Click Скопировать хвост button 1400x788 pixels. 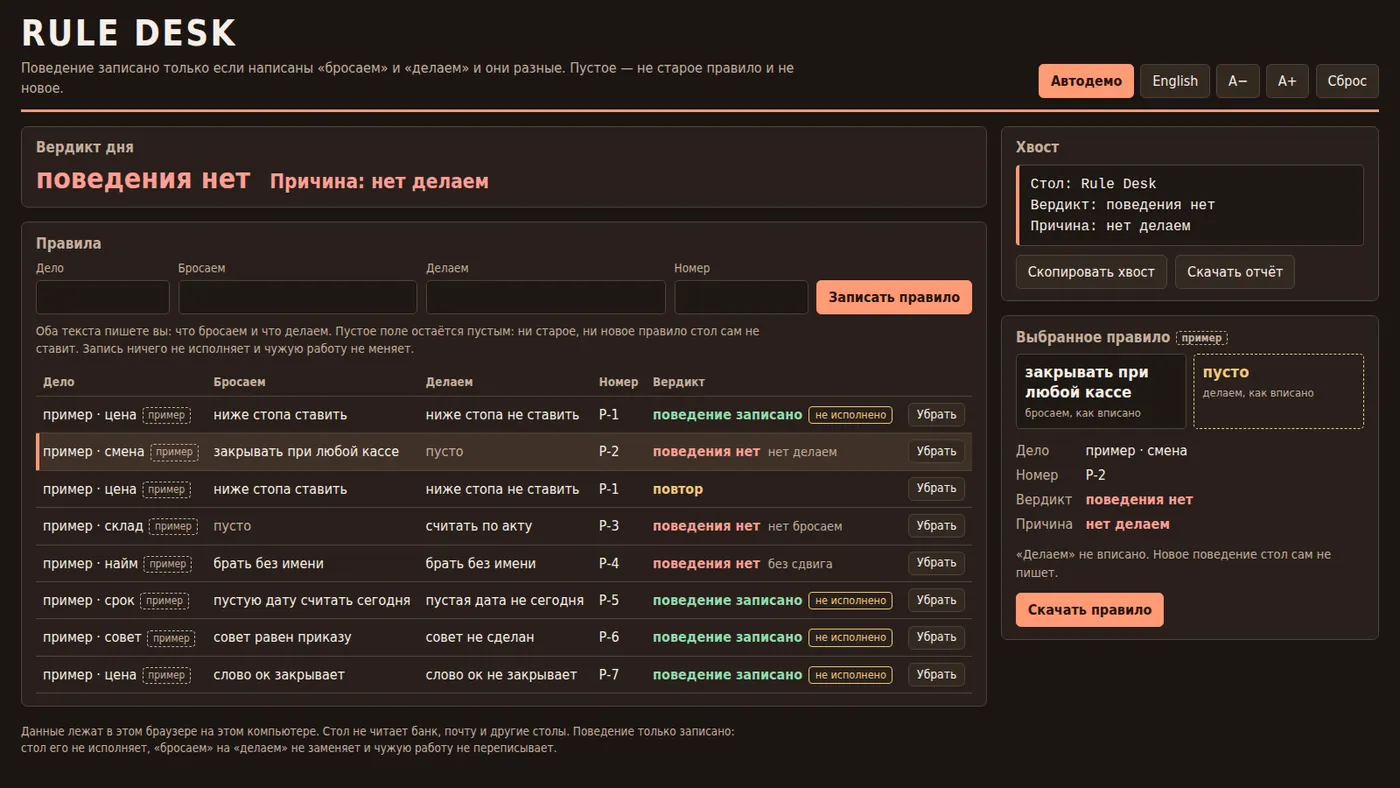click(1091, 272)
